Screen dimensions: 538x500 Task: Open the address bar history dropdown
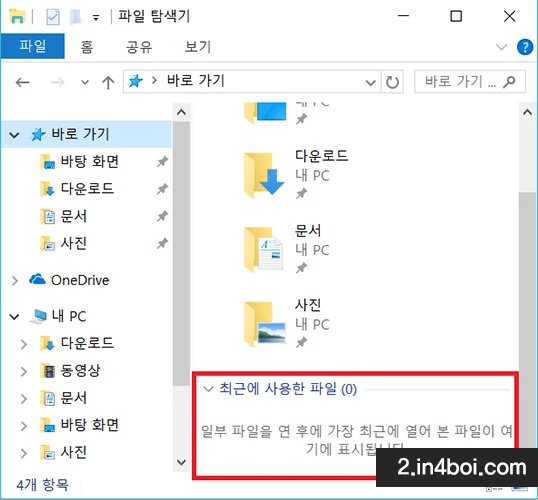pyautogui.click(x=371, y=82)
